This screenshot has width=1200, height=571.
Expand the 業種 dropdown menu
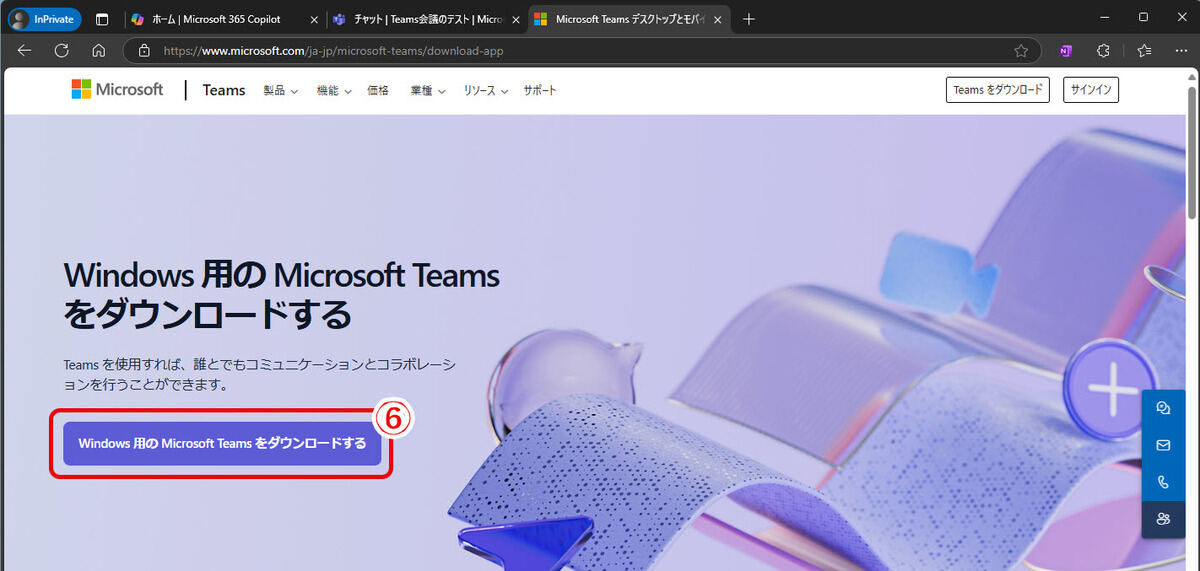[x=427, y=90]
